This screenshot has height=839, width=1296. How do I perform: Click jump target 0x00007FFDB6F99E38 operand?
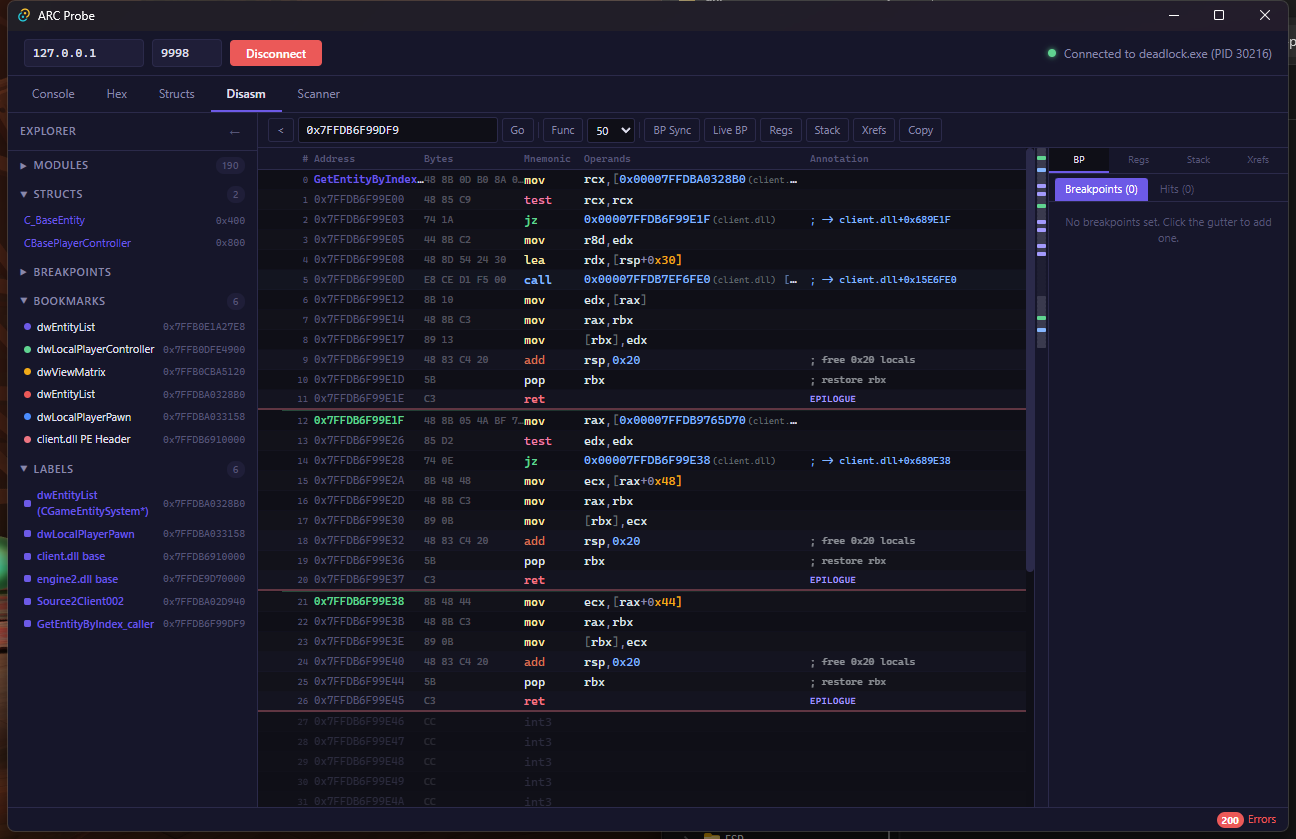(x=646, y=461)
